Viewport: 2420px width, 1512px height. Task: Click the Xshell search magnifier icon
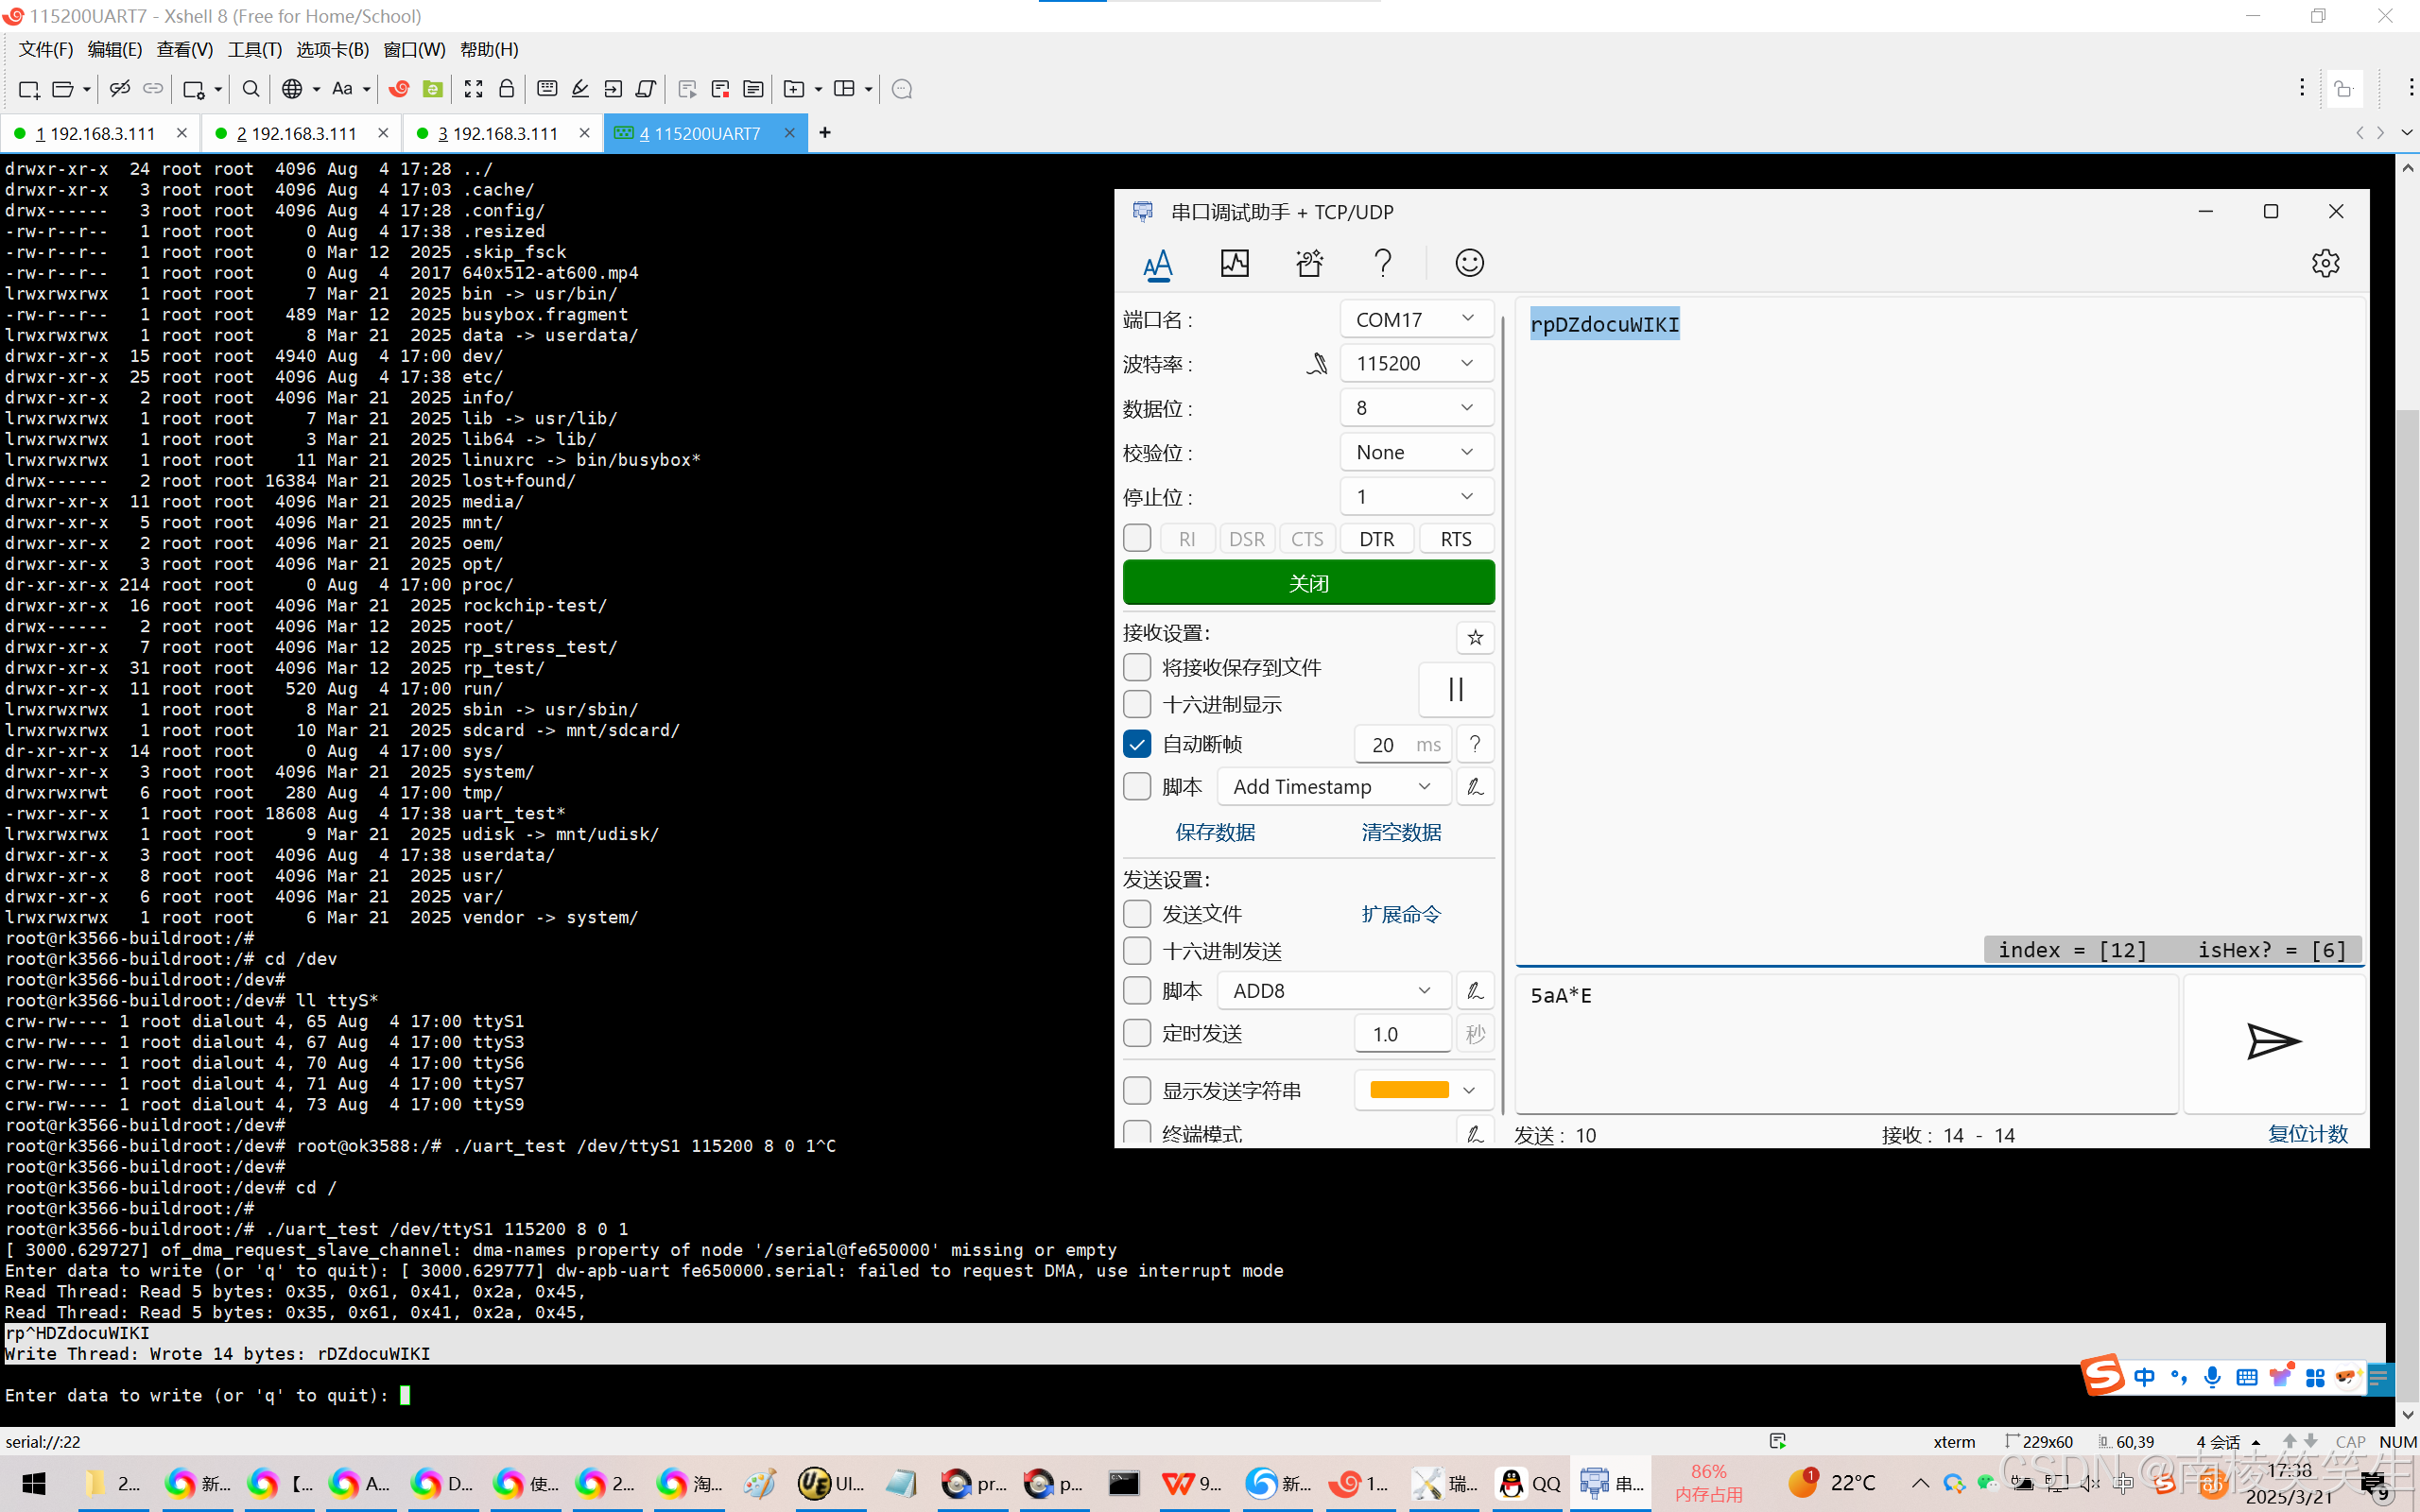251,89
